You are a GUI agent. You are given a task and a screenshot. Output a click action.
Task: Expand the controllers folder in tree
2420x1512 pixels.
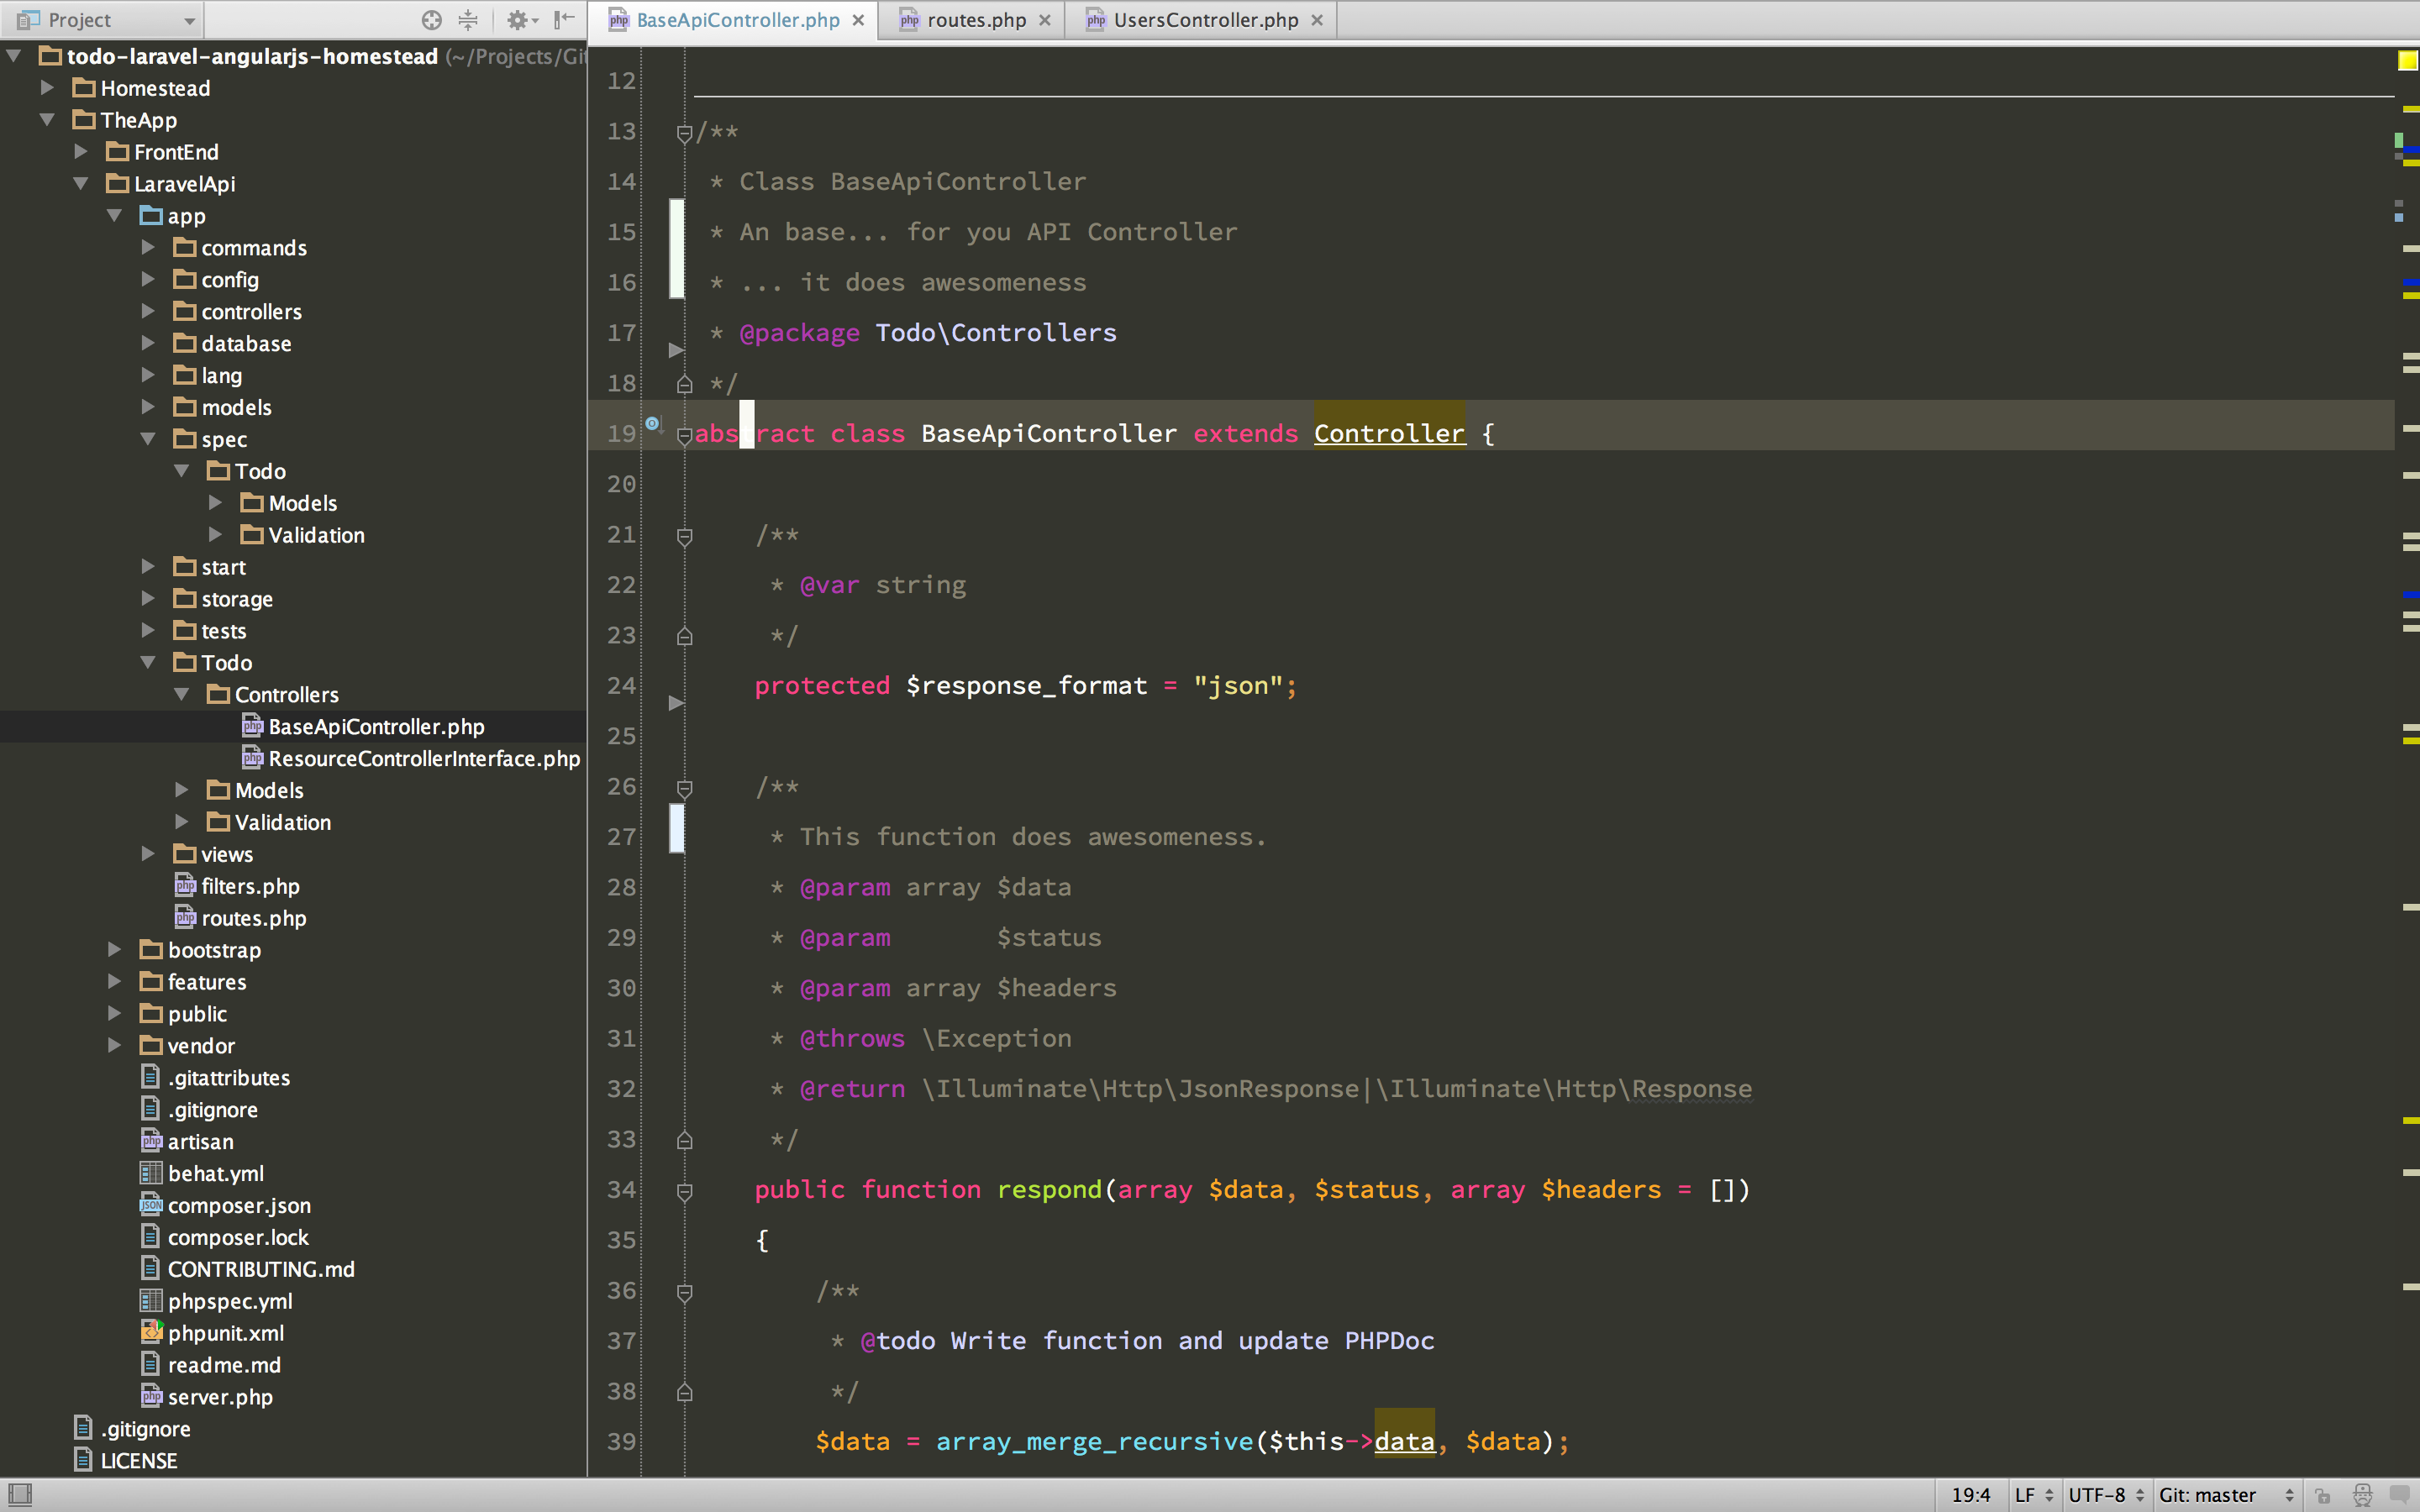[148, 311]
